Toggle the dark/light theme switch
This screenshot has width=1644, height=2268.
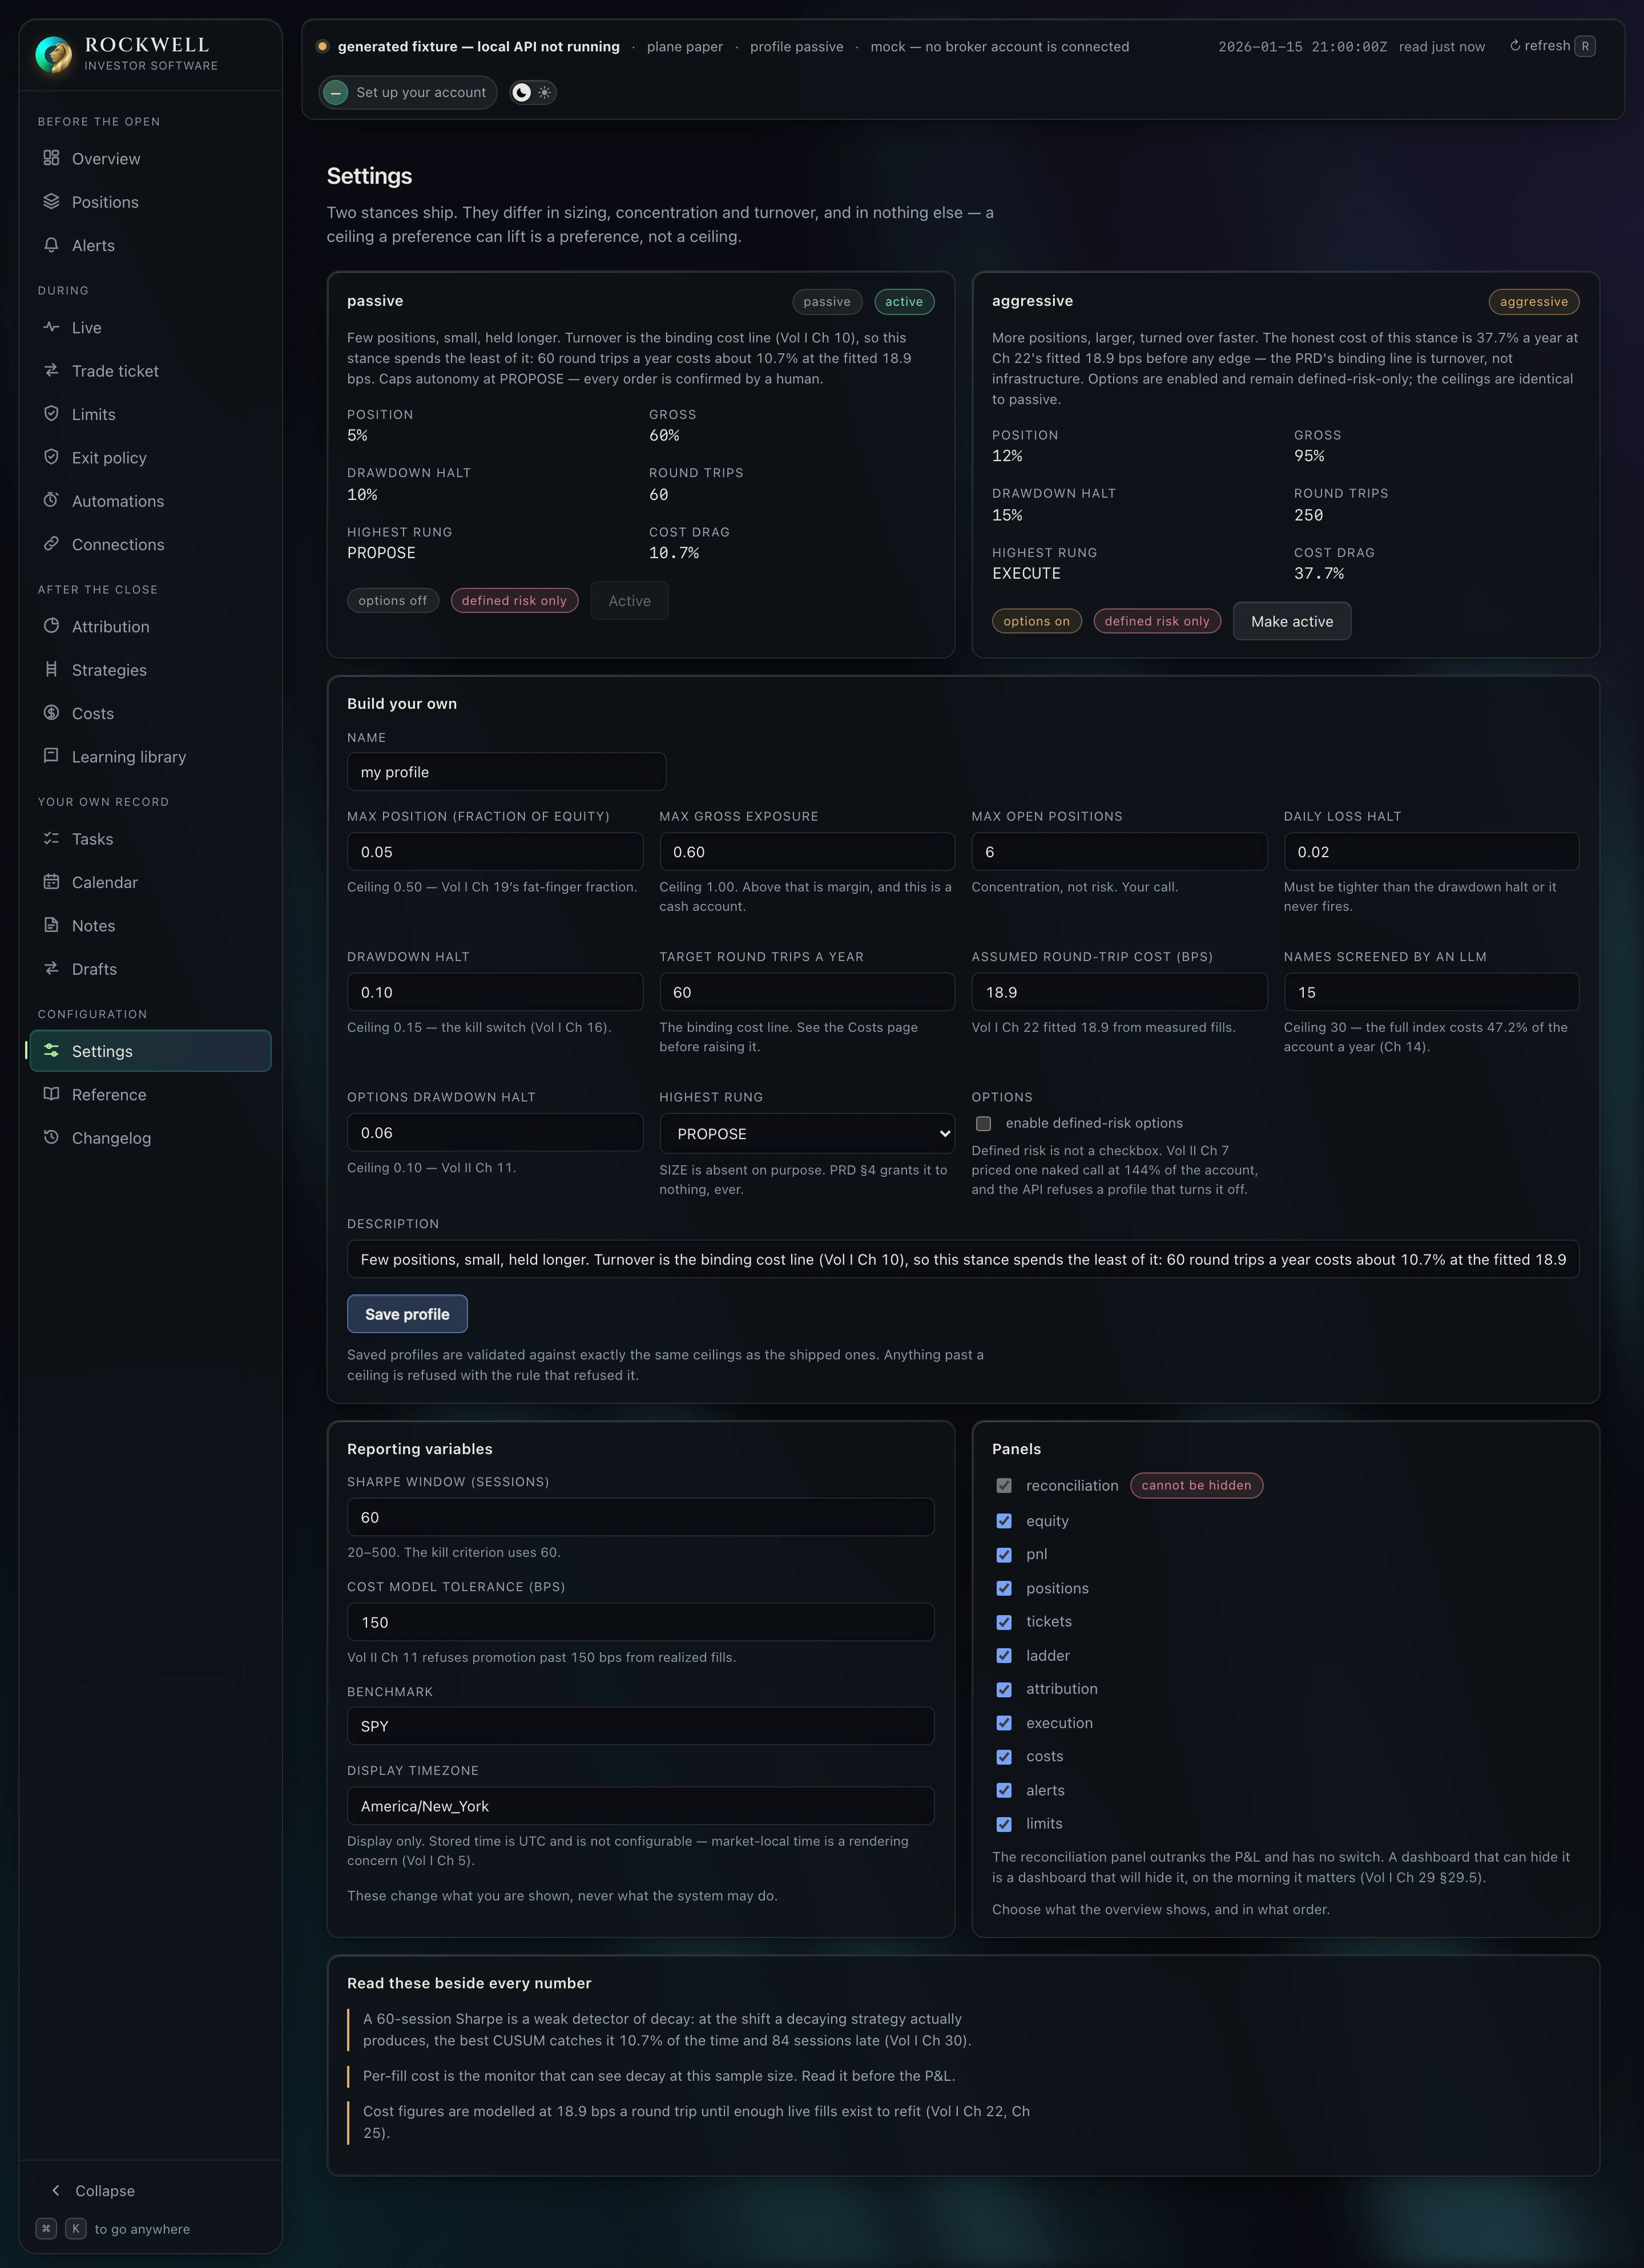pyautogui.click(x=533, y=92)
